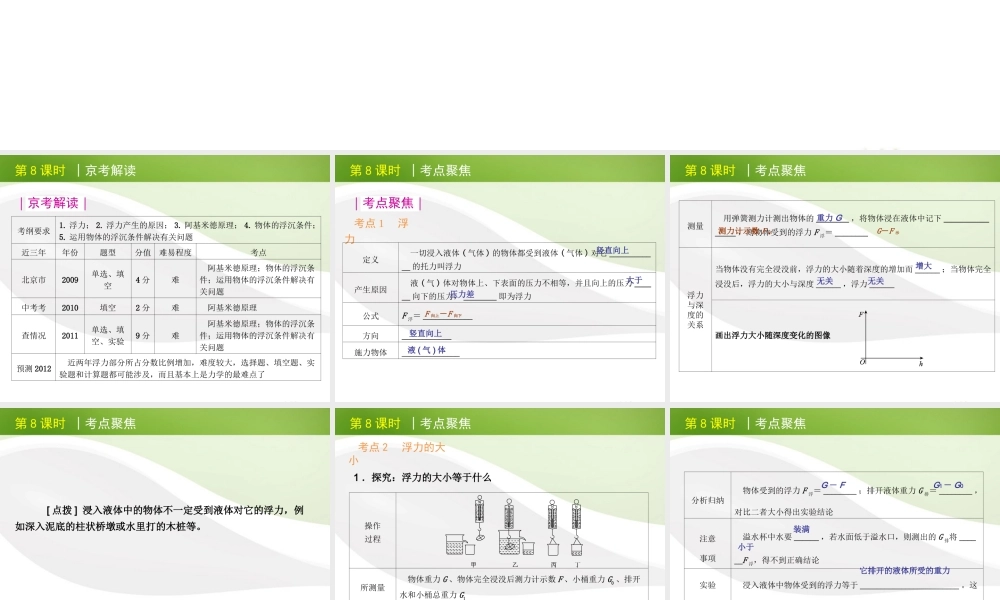Select the 探究:浮力的大小等于什么 subtitle

pyautogui.click(x=421, y=478)
